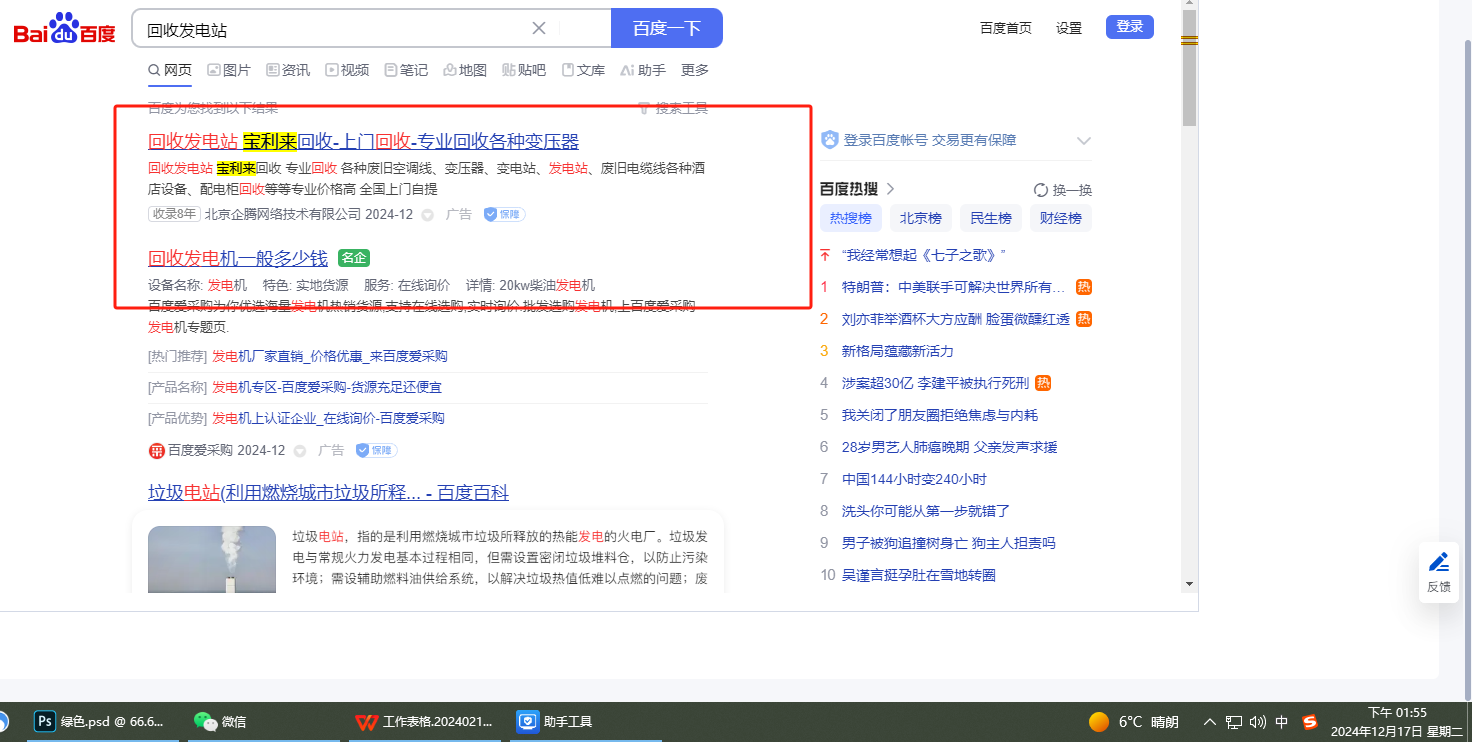This screenshot has height=742, width=1472.
Task: Click the 百度一下 search button
Action: (666, 28)
